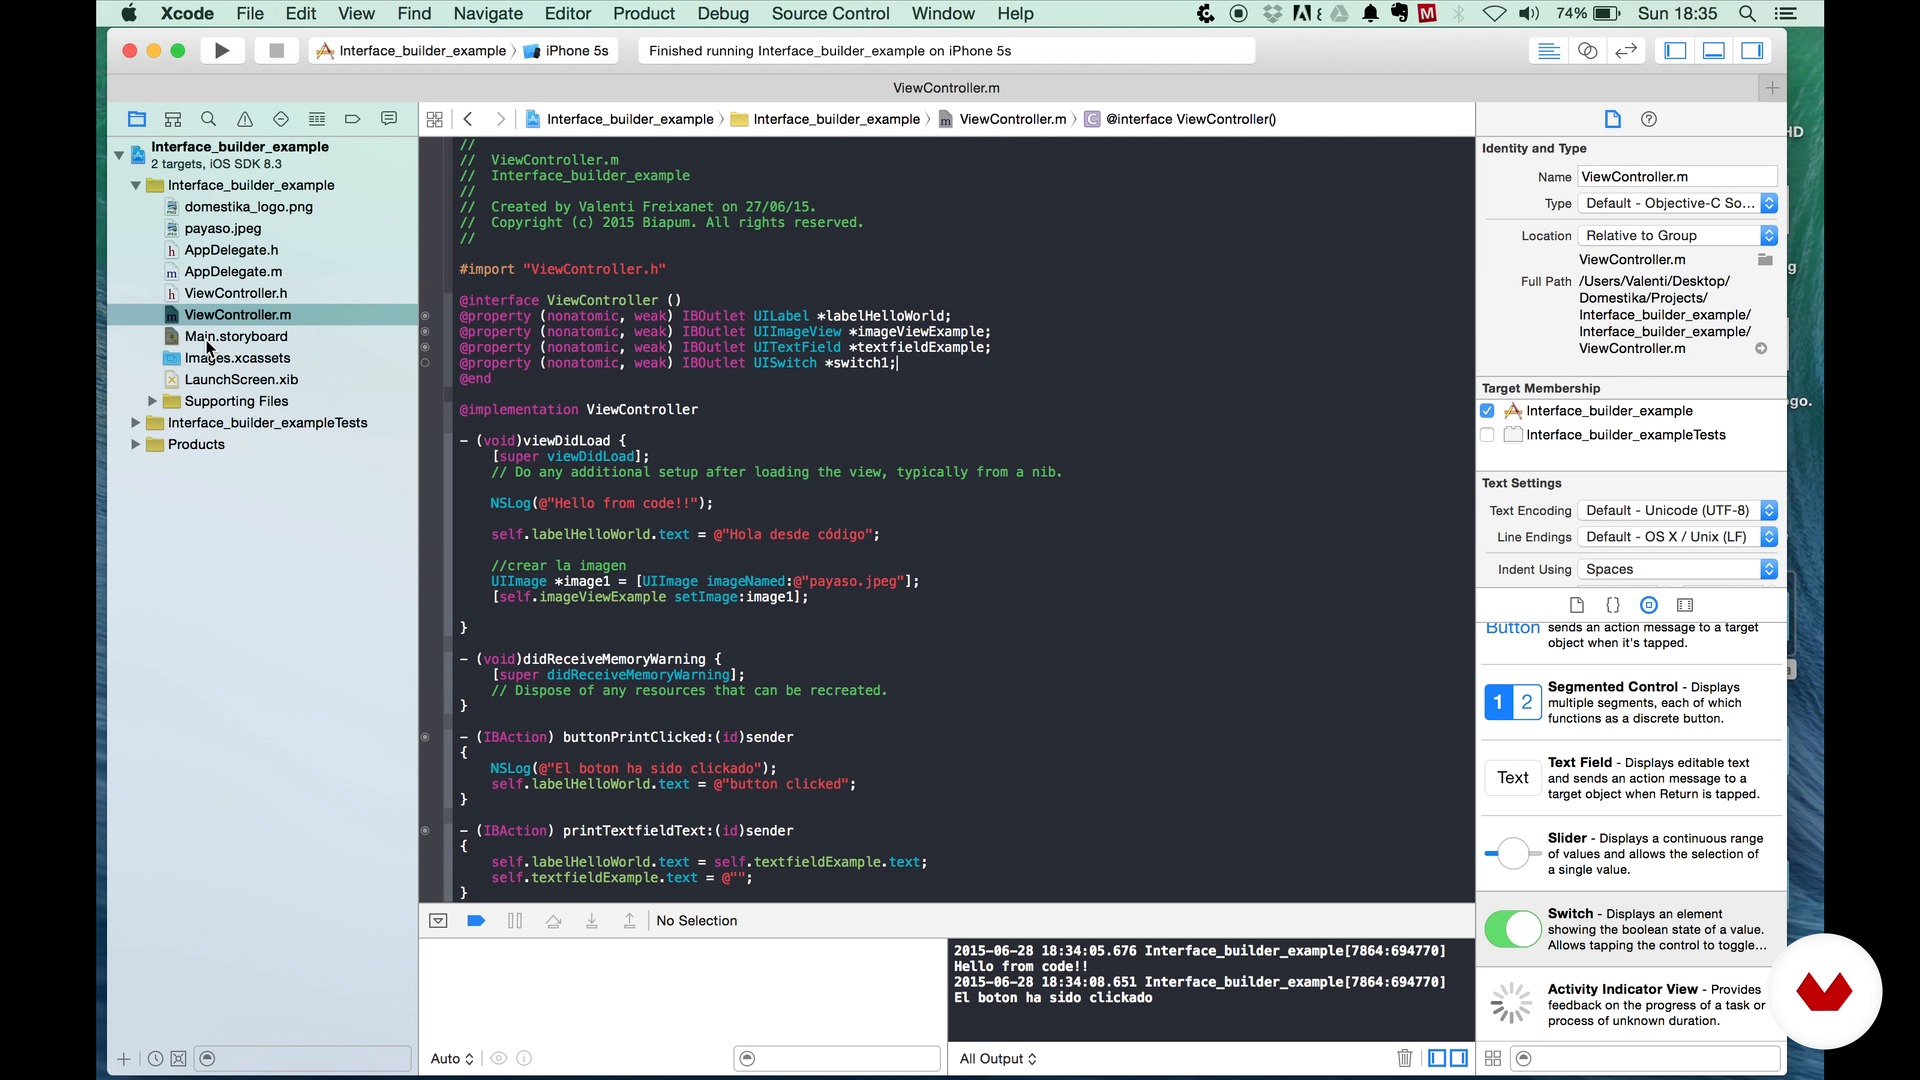Open the Report navigator
This screenshot has height=1080, width=1920.
pyautogui.click(x=389, y=119)
